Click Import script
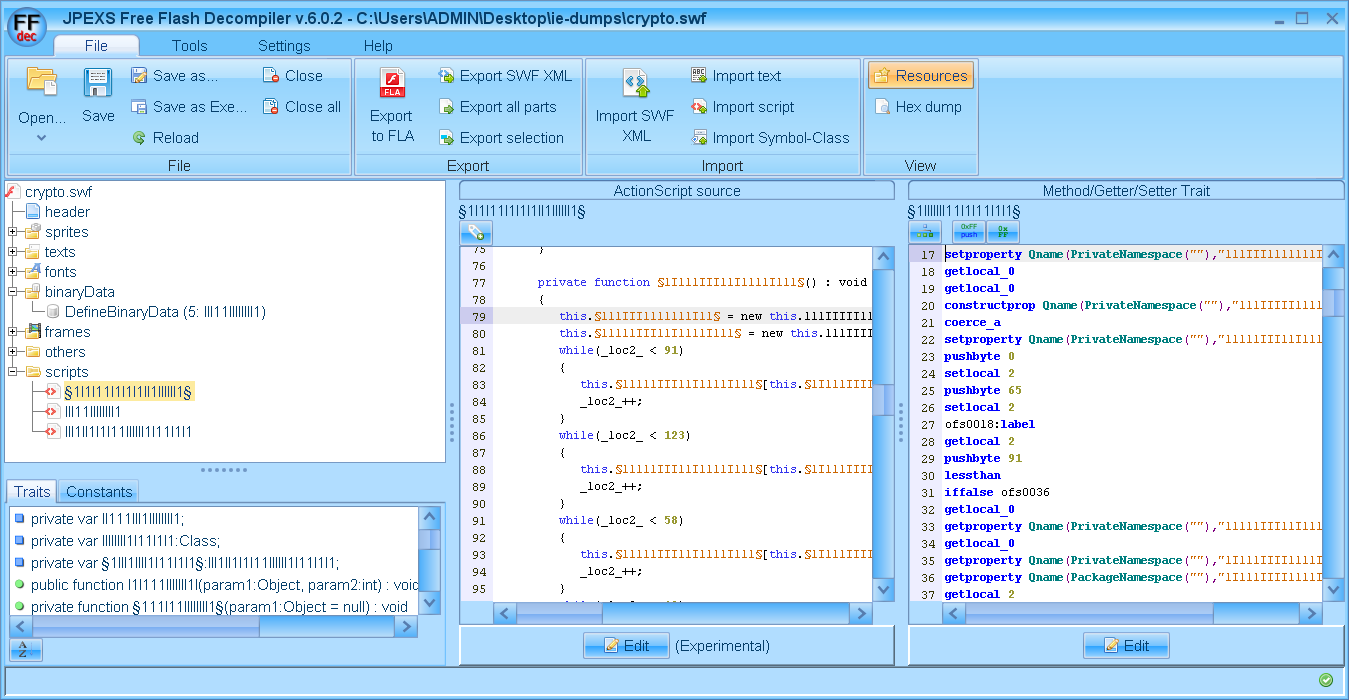This screenshot has width=1349, height=700. click(x=742, y=107)
